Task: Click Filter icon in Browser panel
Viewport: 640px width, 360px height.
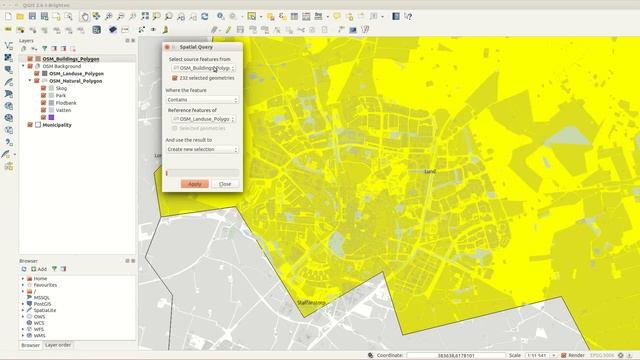Action: pos(54,269)
